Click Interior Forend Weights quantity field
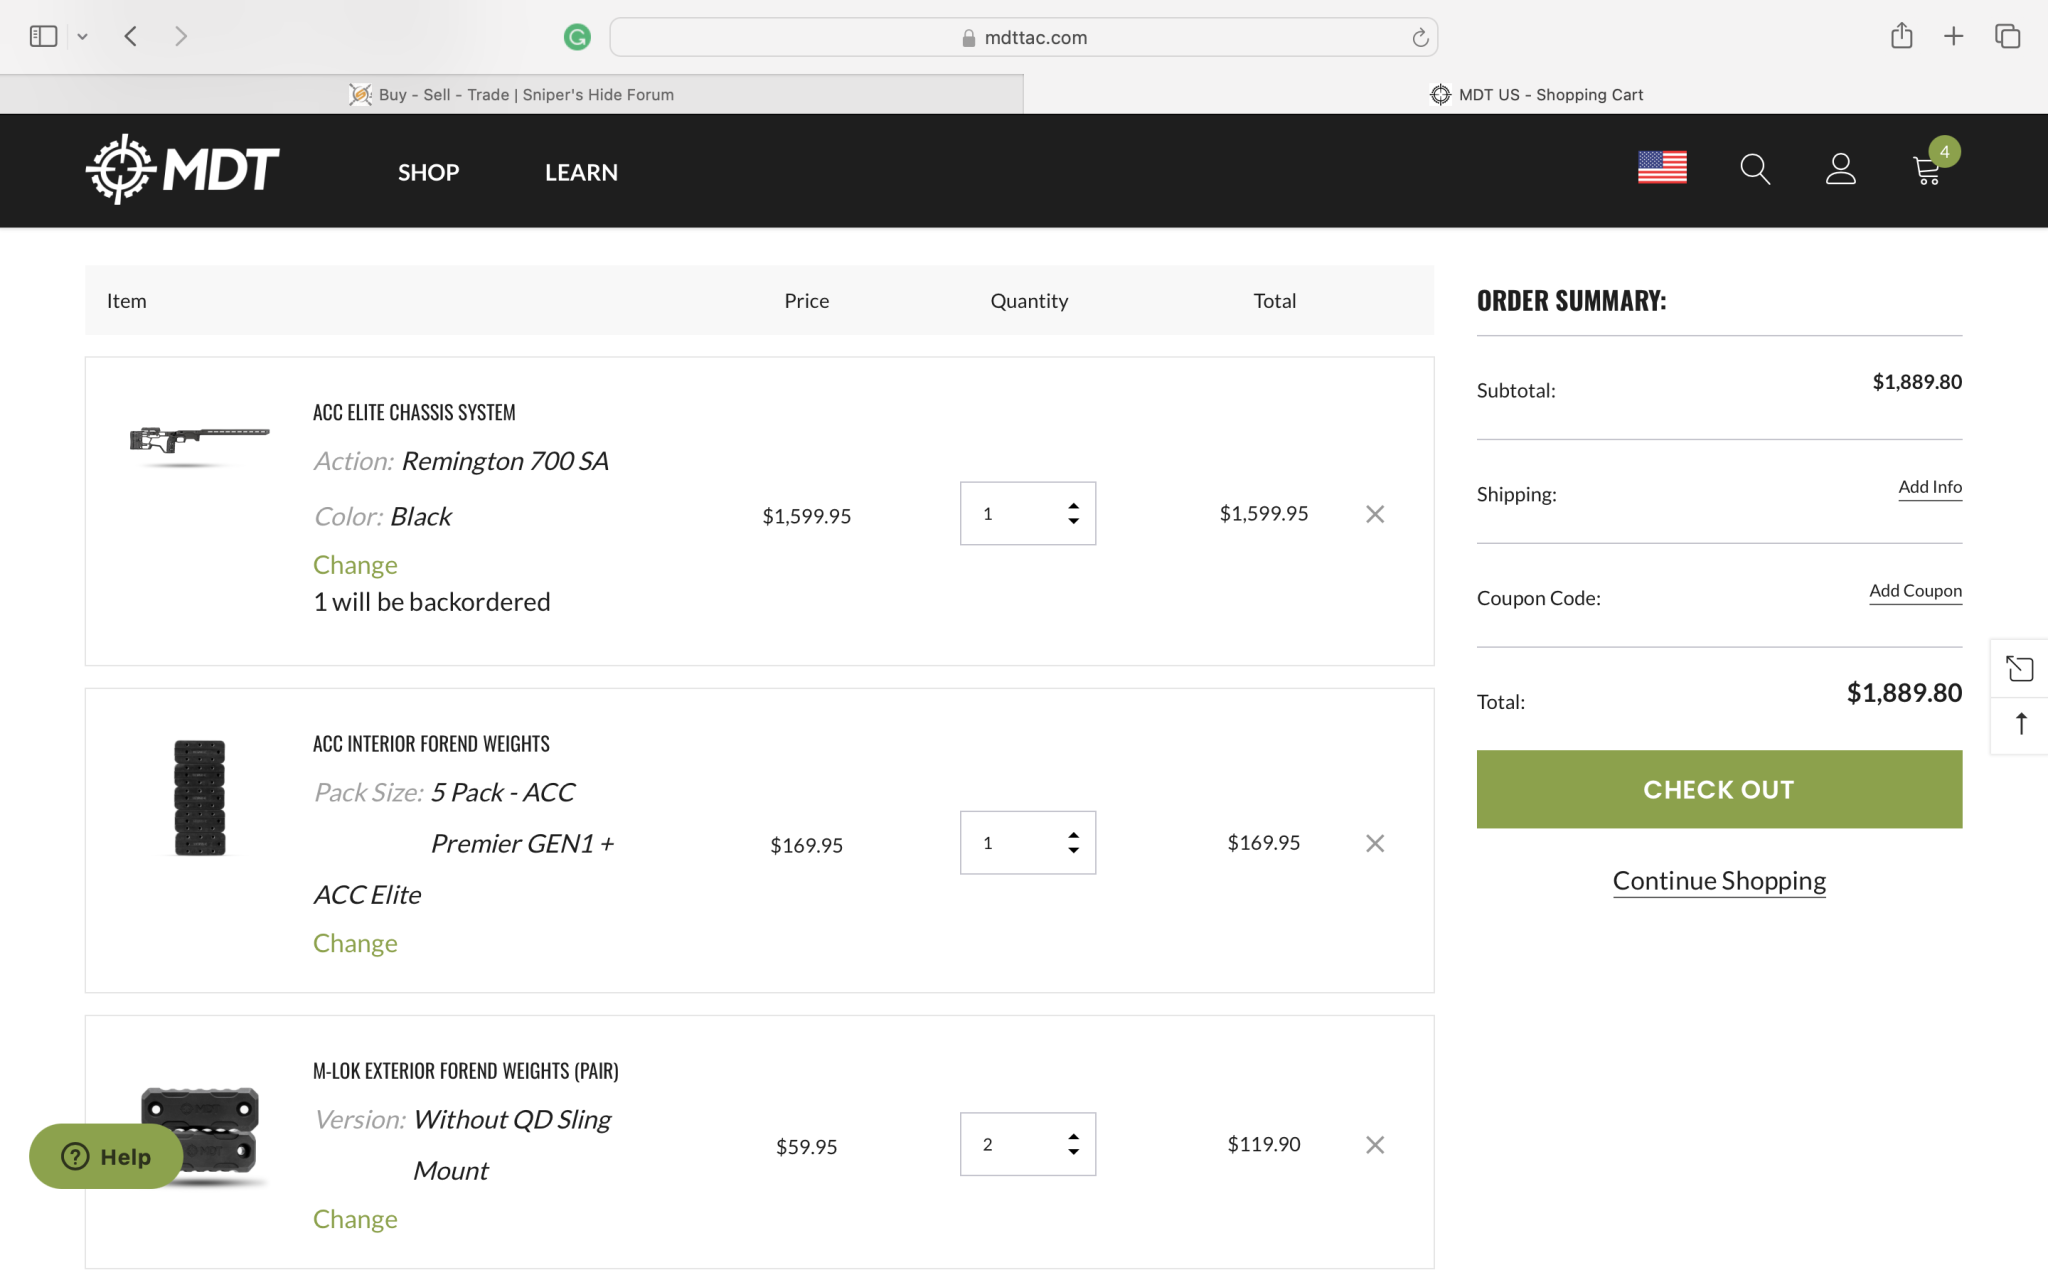The width and height of the screenshot is (2048, 1280). 1027,842
